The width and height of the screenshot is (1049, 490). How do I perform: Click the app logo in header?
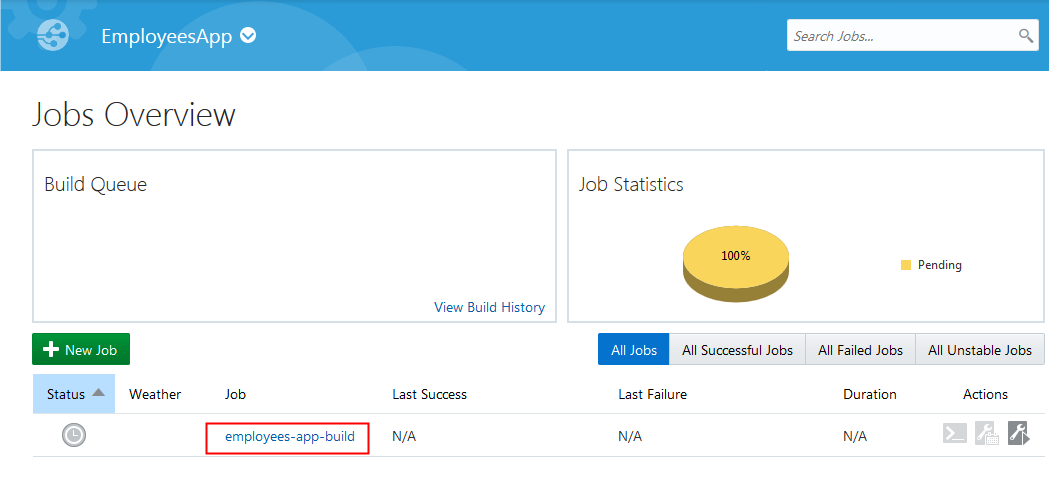click(53, 35)
